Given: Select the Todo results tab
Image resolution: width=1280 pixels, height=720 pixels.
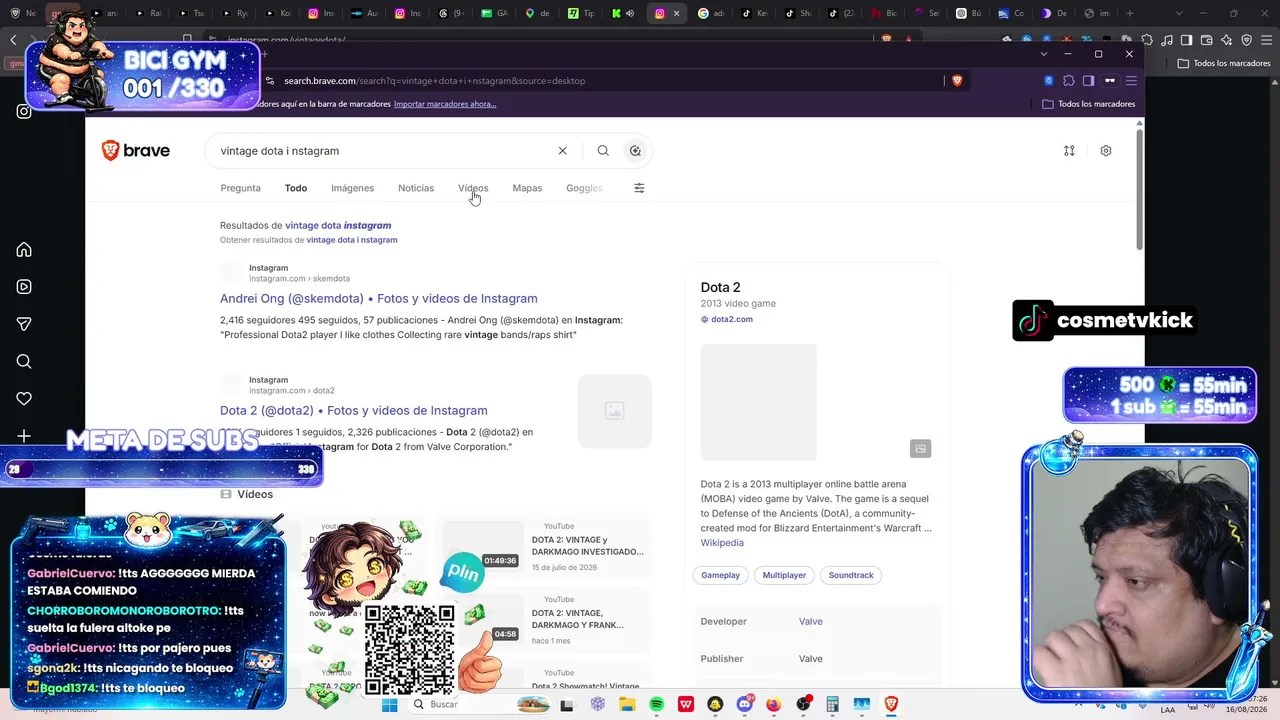Looking at the screenshot, I should (296, 188).
